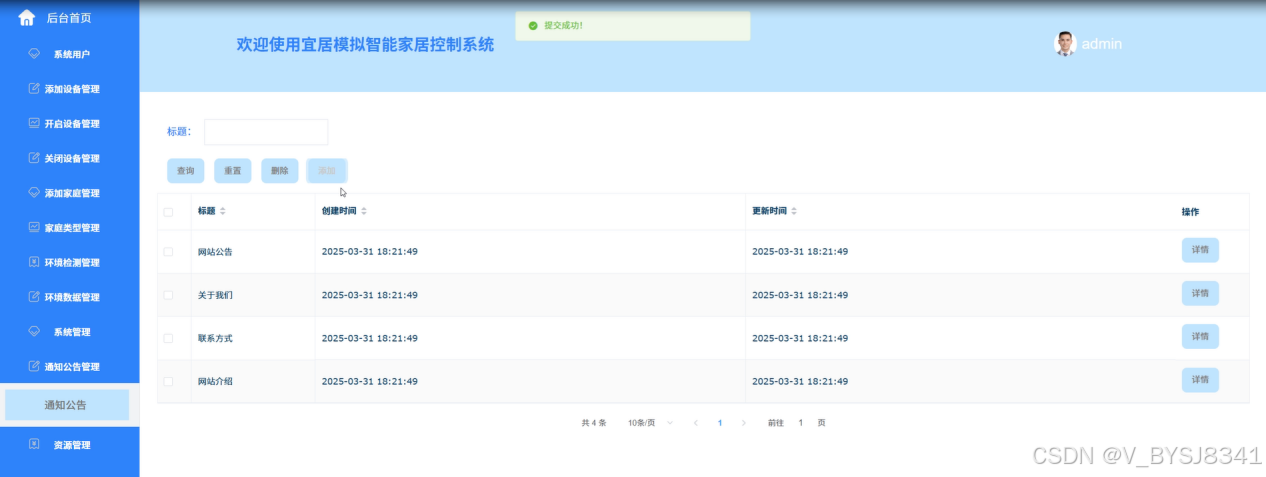
Task: Open 详情 for 网站公告 row
Action: pos(1200,250)
